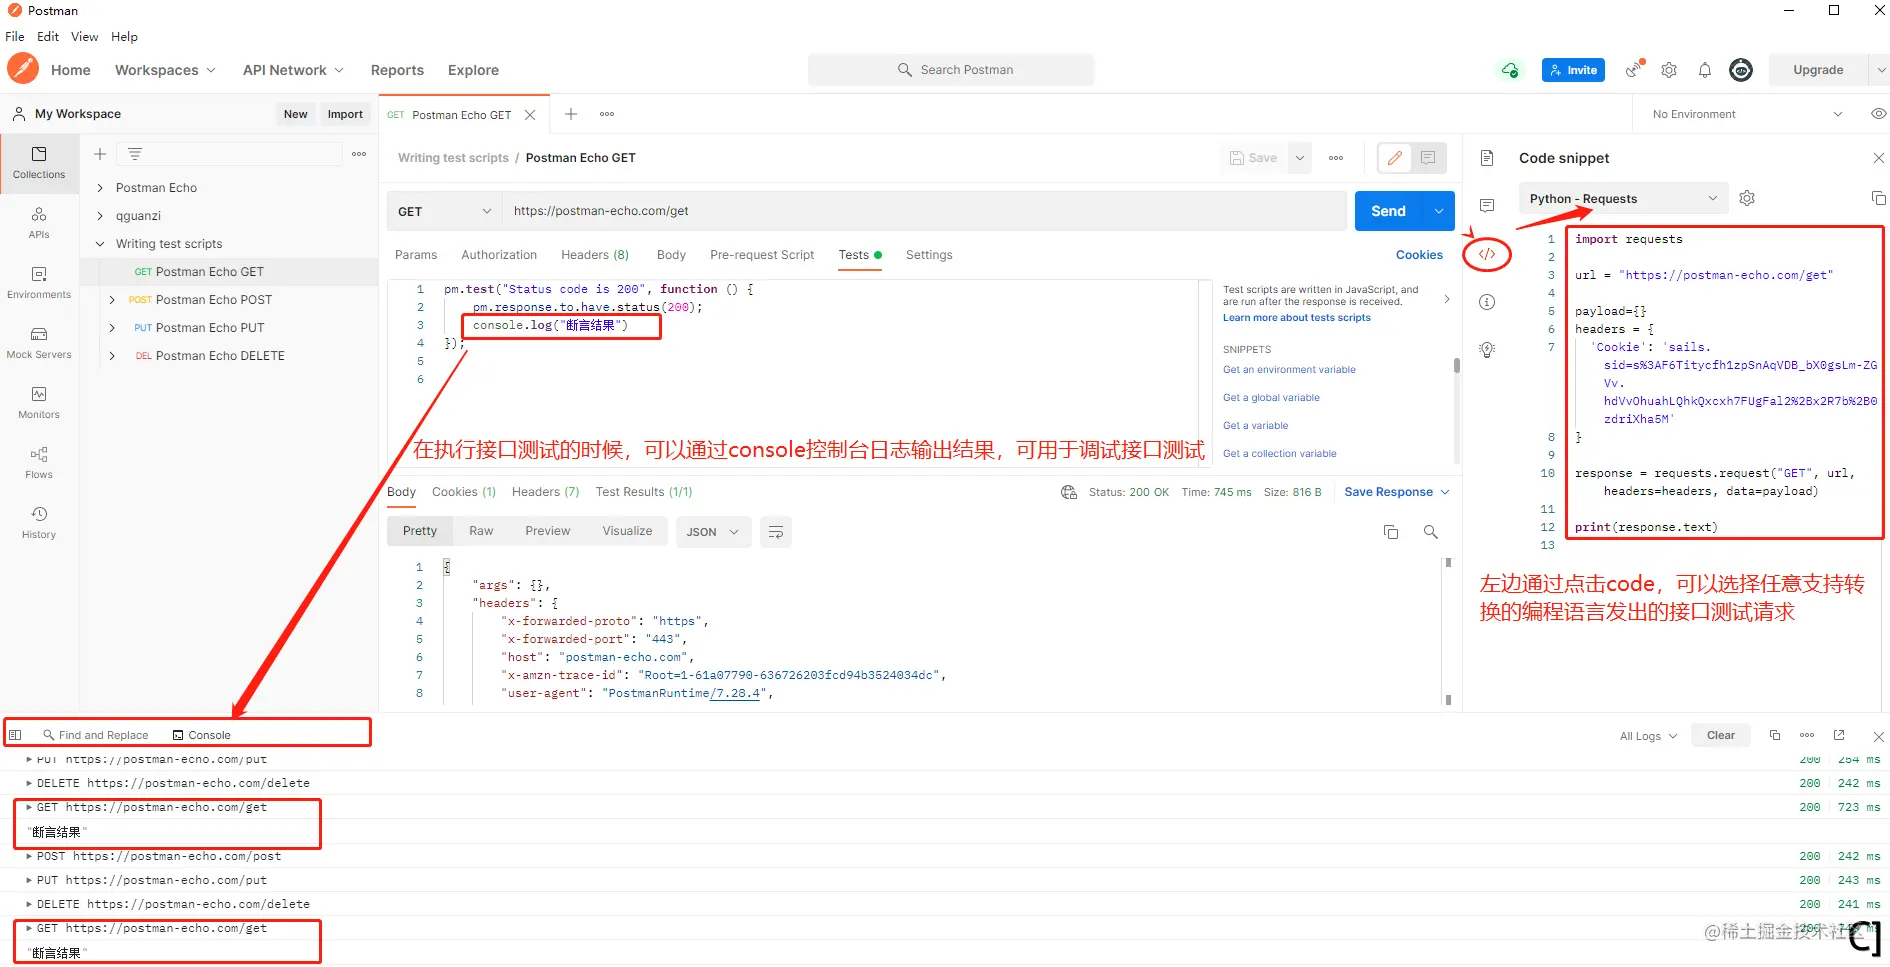The height and width of the screenshot is (967, 1890).
Task: Click the plus icon to create a collection
Action: point(100,154)
